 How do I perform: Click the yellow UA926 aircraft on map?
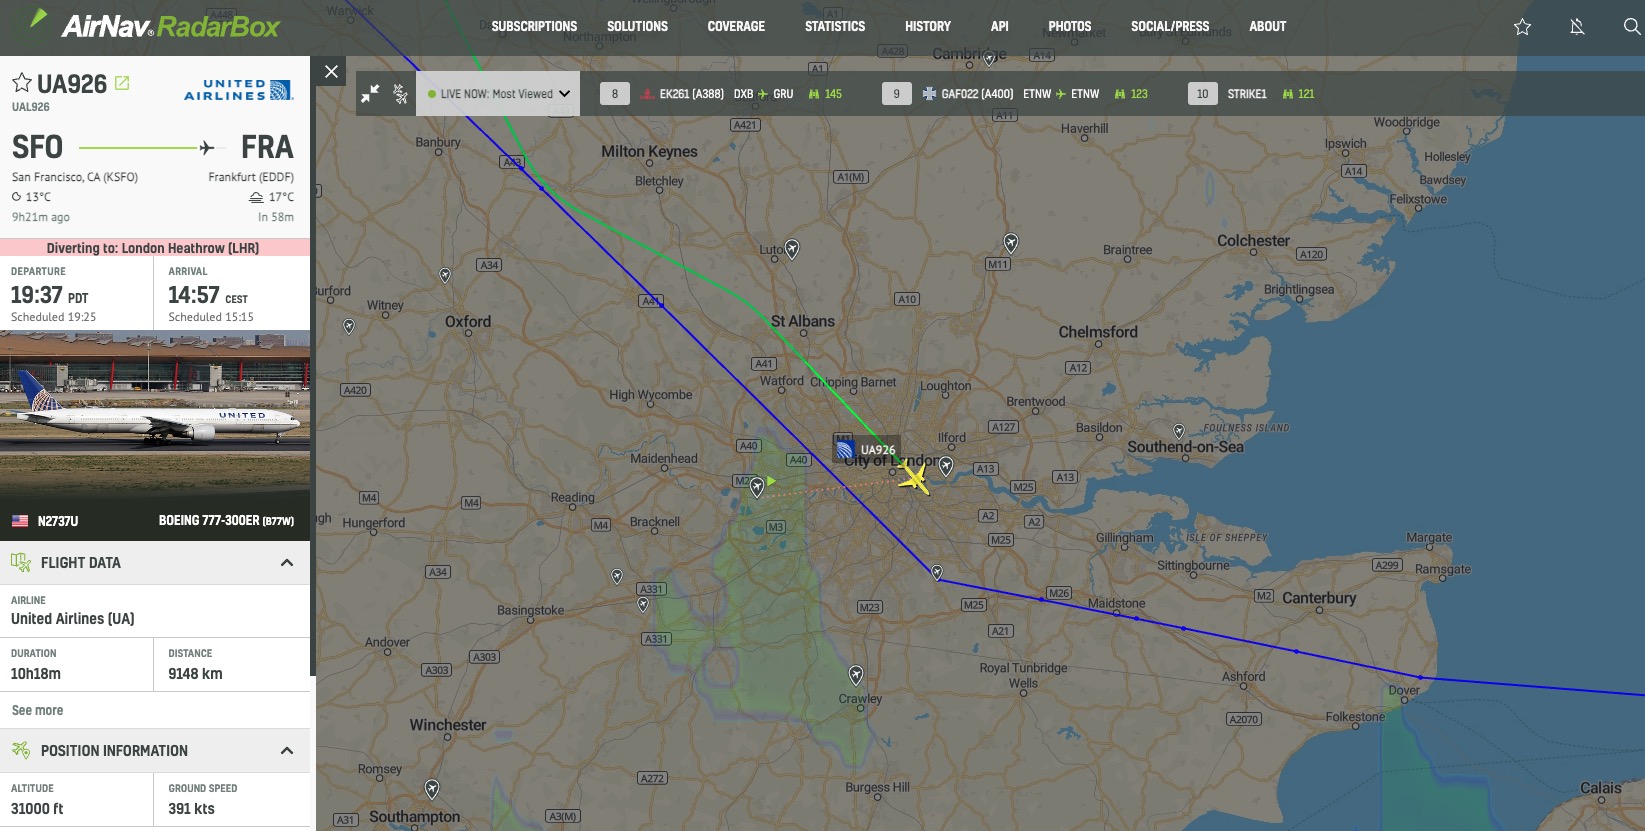tap(913, 477)
